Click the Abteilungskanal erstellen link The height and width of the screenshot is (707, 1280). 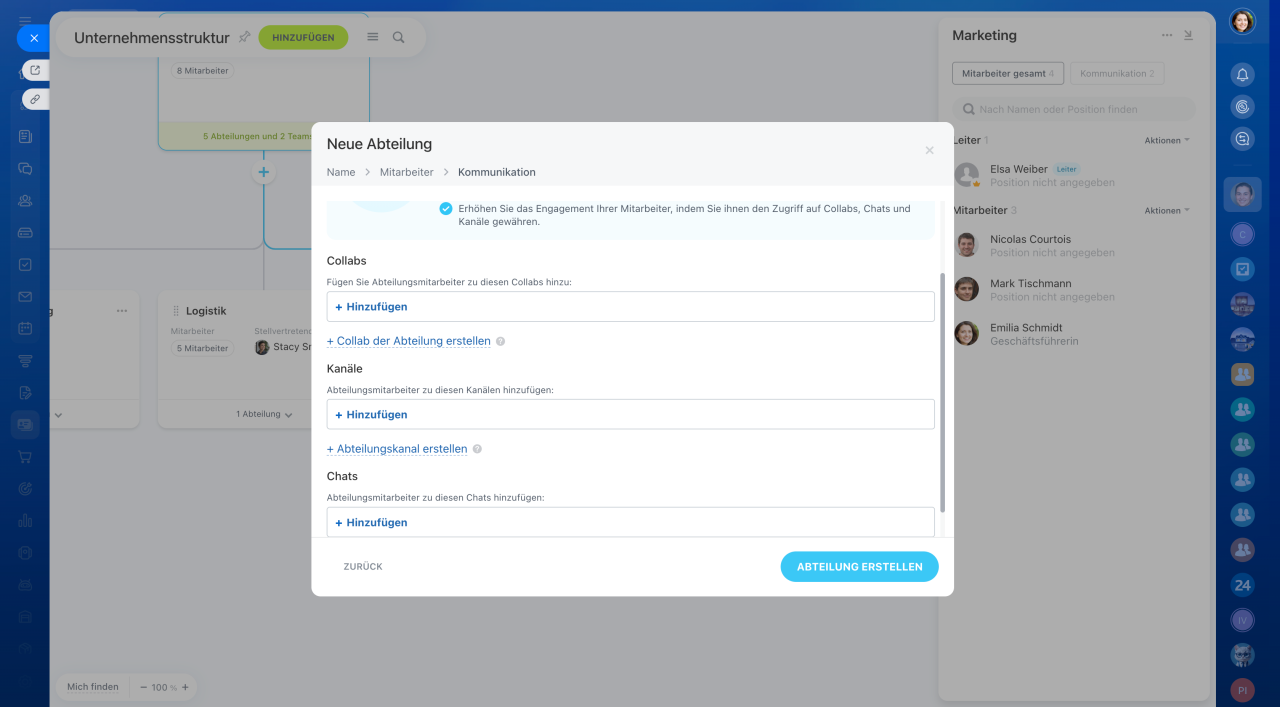tap(397, 449)
